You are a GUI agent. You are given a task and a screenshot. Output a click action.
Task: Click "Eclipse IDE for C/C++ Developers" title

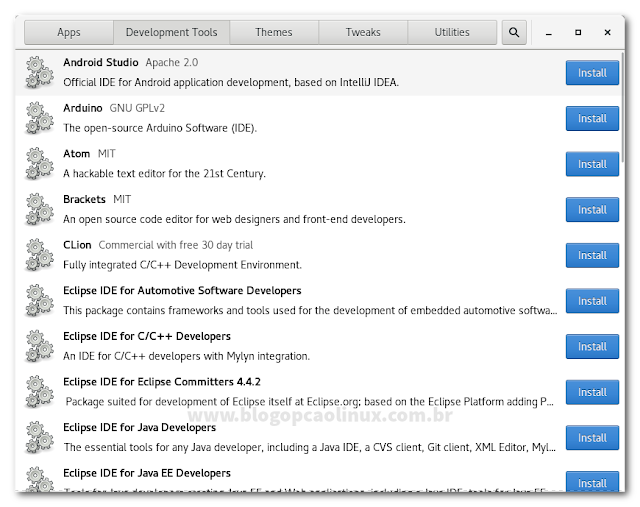147,336
